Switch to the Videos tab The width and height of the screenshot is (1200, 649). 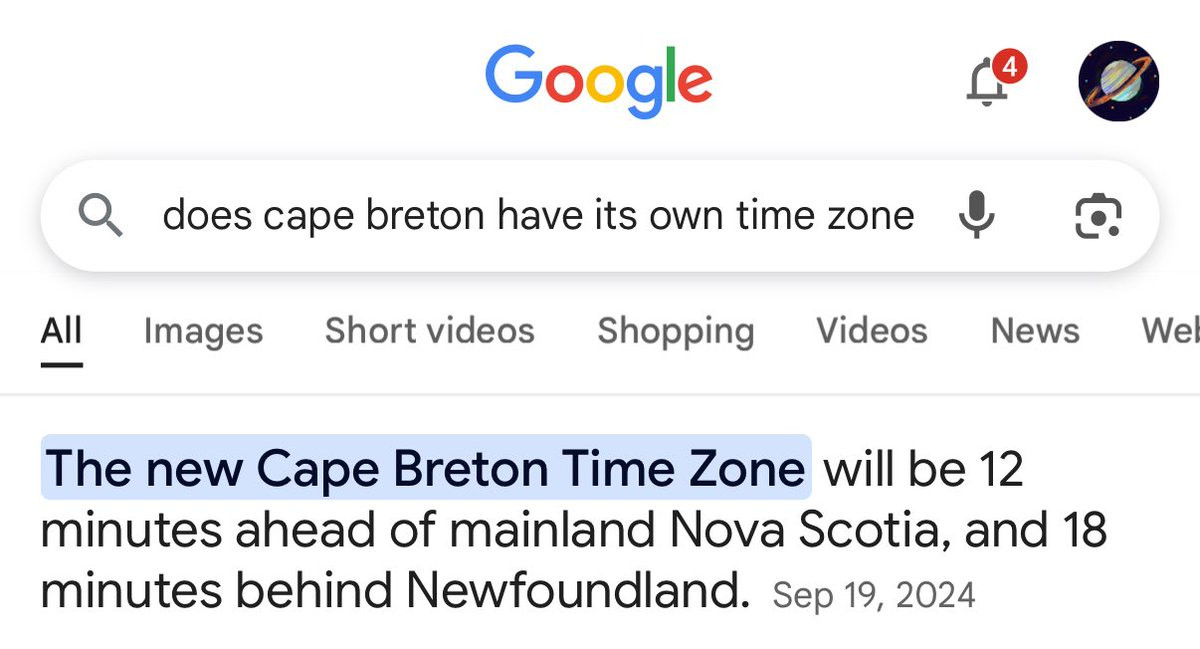(871, 330)
